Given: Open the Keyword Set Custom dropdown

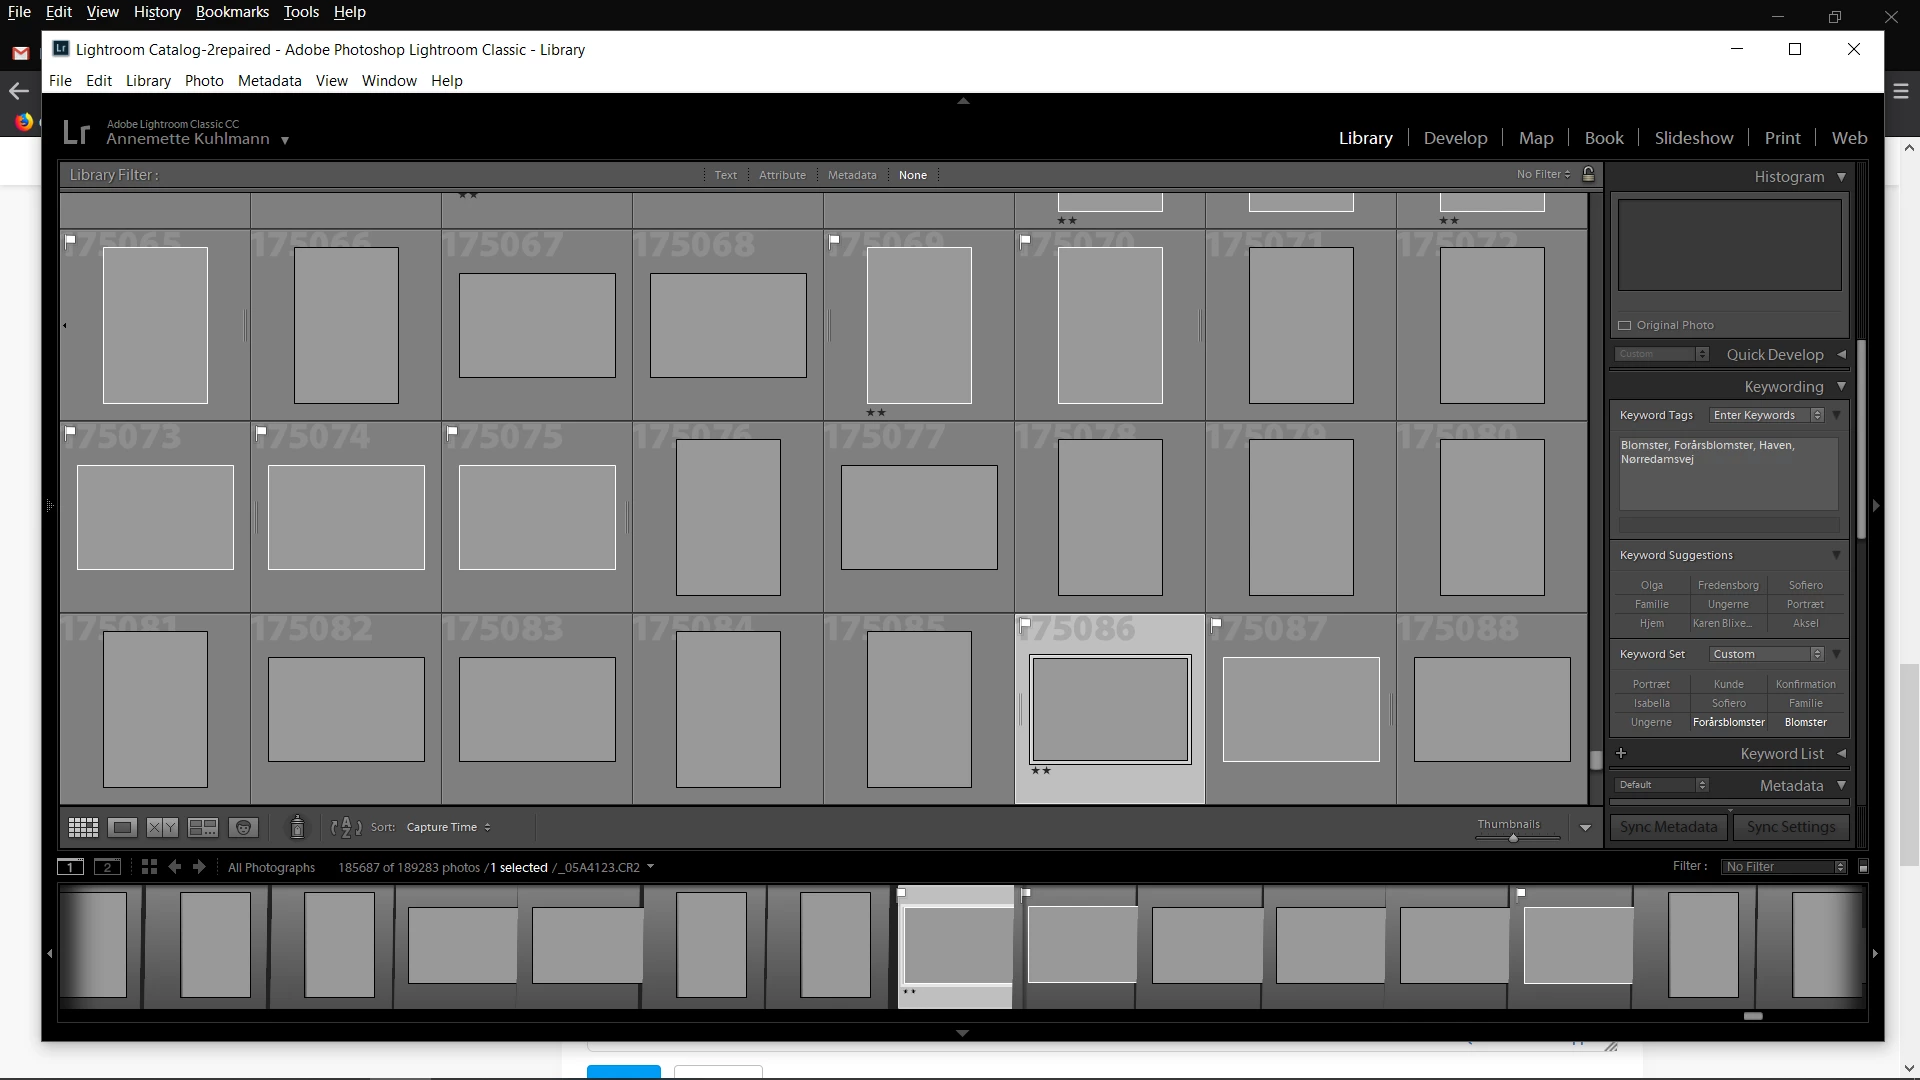Looking at the screenshot, I should pos(1767,654).
